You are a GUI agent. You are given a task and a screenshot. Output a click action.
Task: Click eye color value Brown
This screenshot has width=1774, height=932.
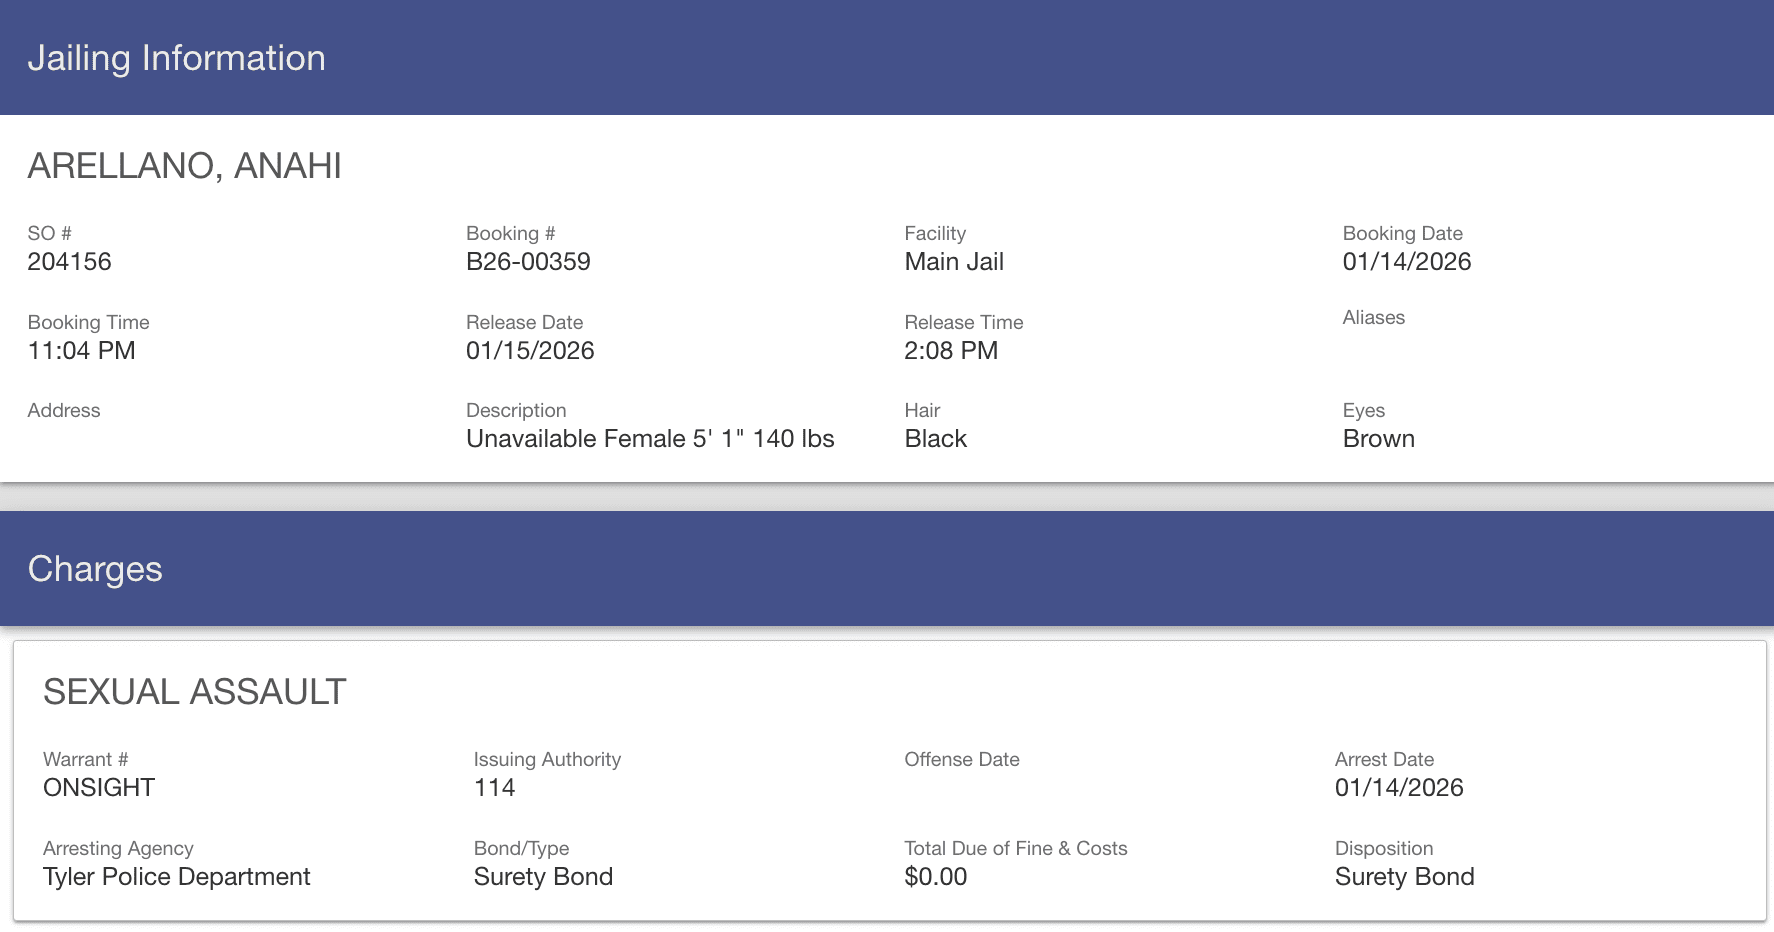click(x=1378, y=439)
